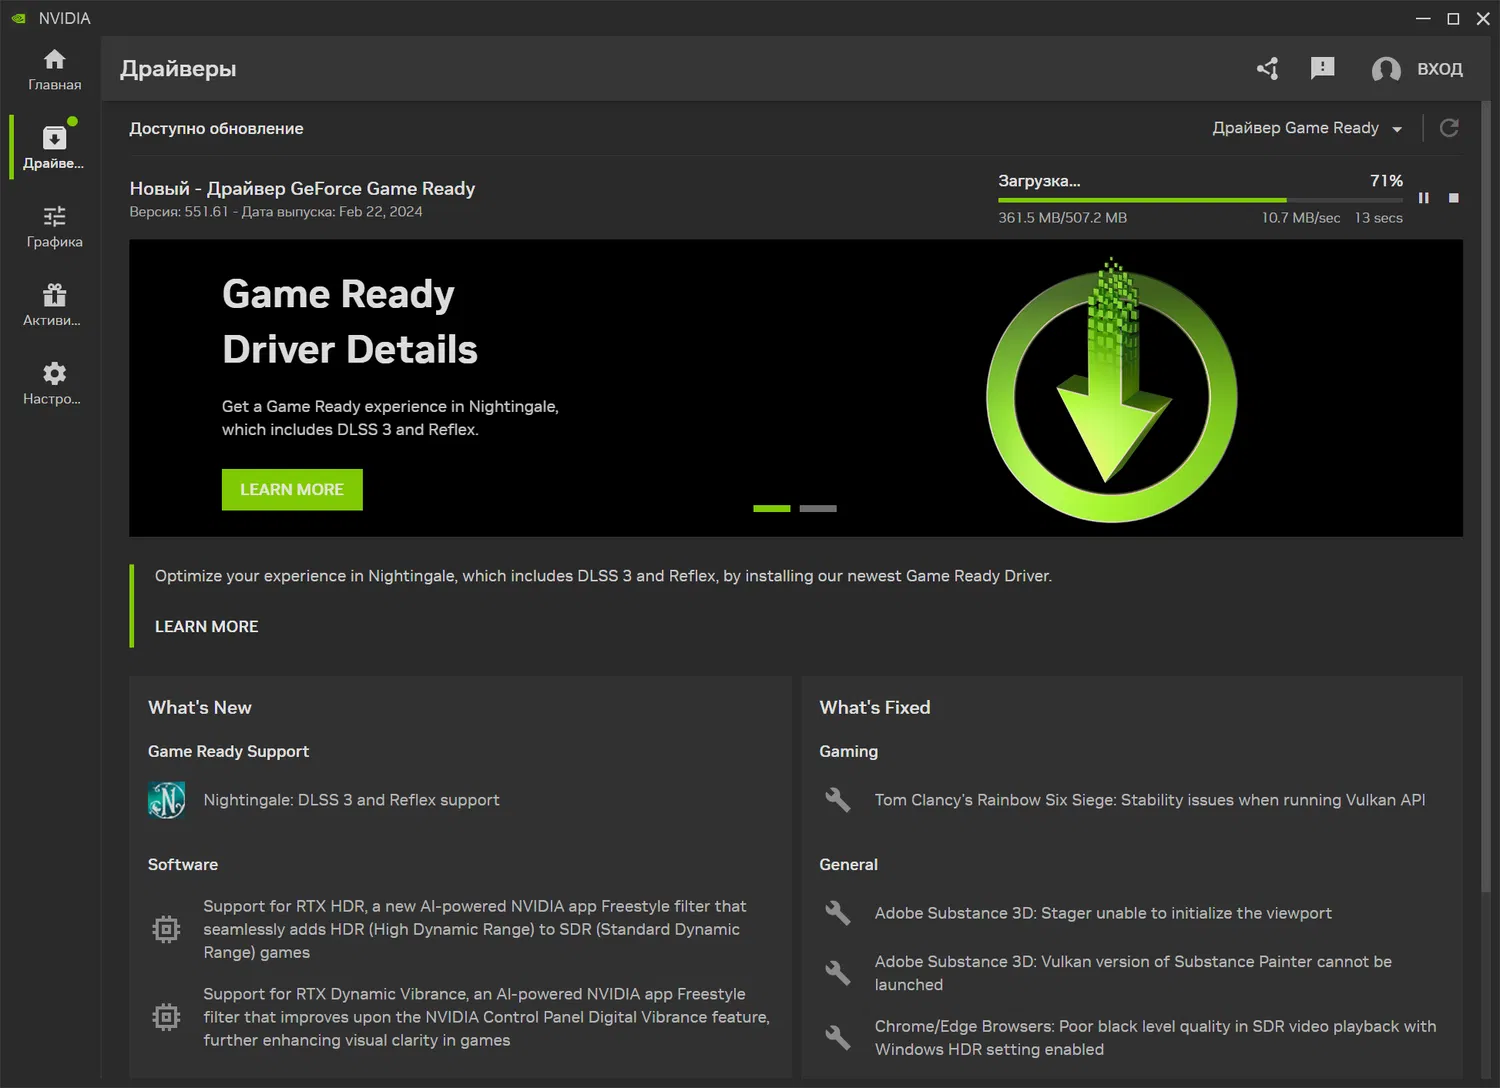Click the download progress bar
The image size is (1500, 1088).
1200,200
